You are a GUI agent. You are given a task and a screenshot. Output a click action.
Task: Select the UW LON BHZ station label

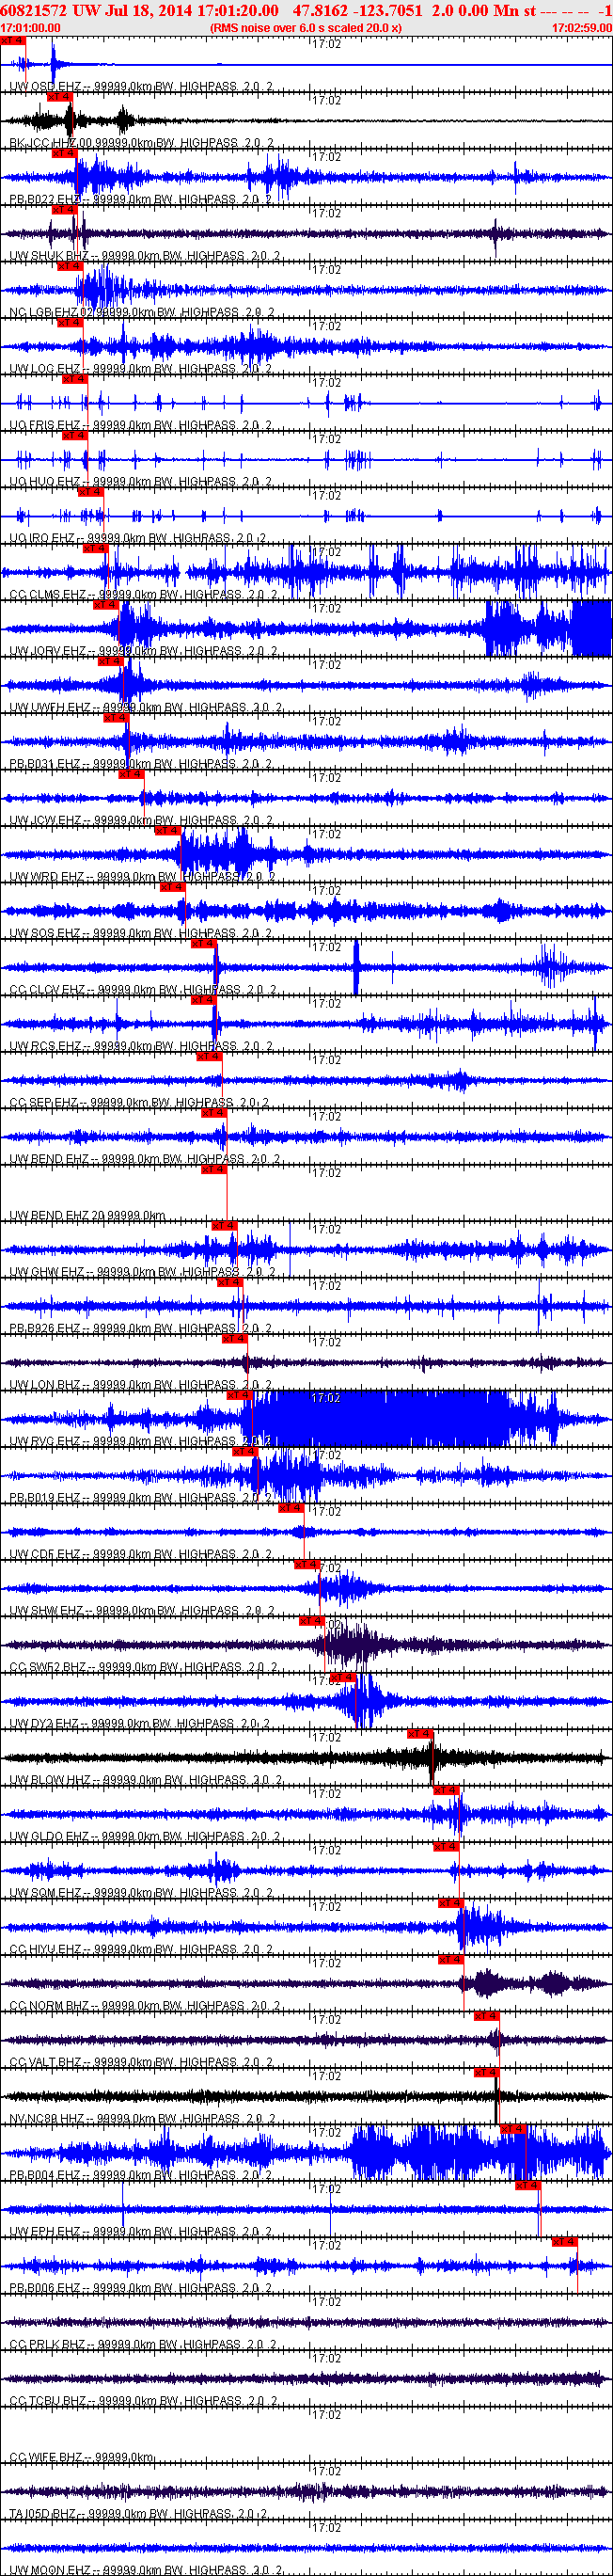[140, 1386]
